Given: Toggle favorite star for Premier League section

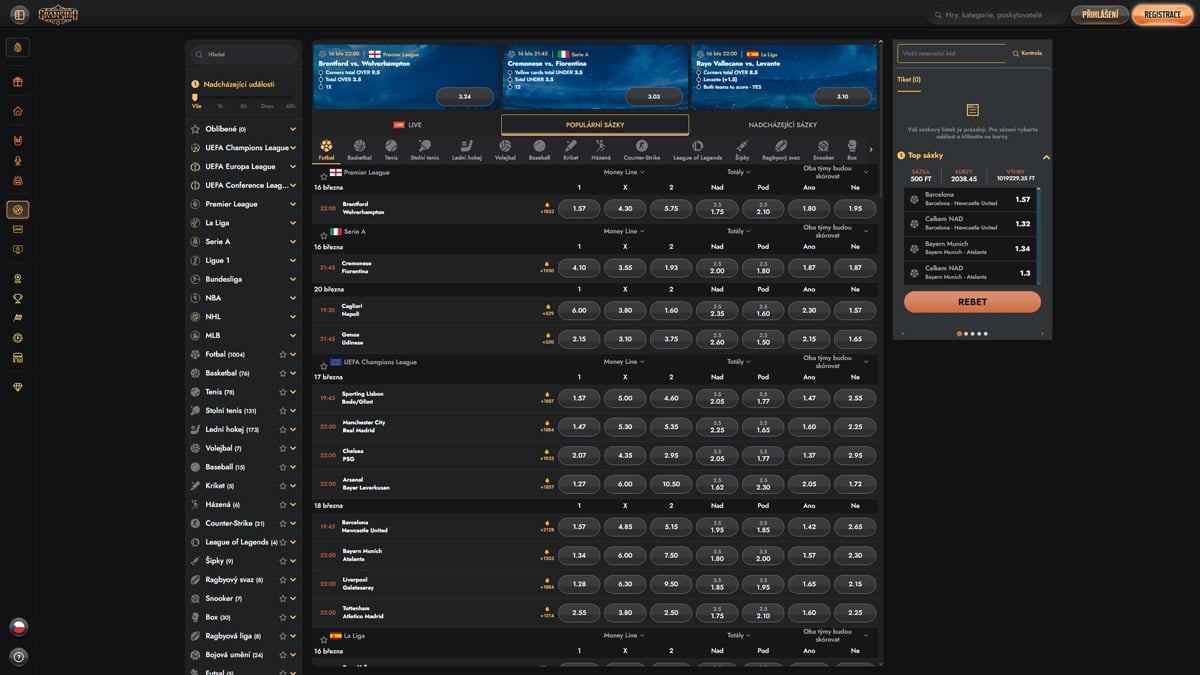Looking at the screenshot, I should [323, 174].
